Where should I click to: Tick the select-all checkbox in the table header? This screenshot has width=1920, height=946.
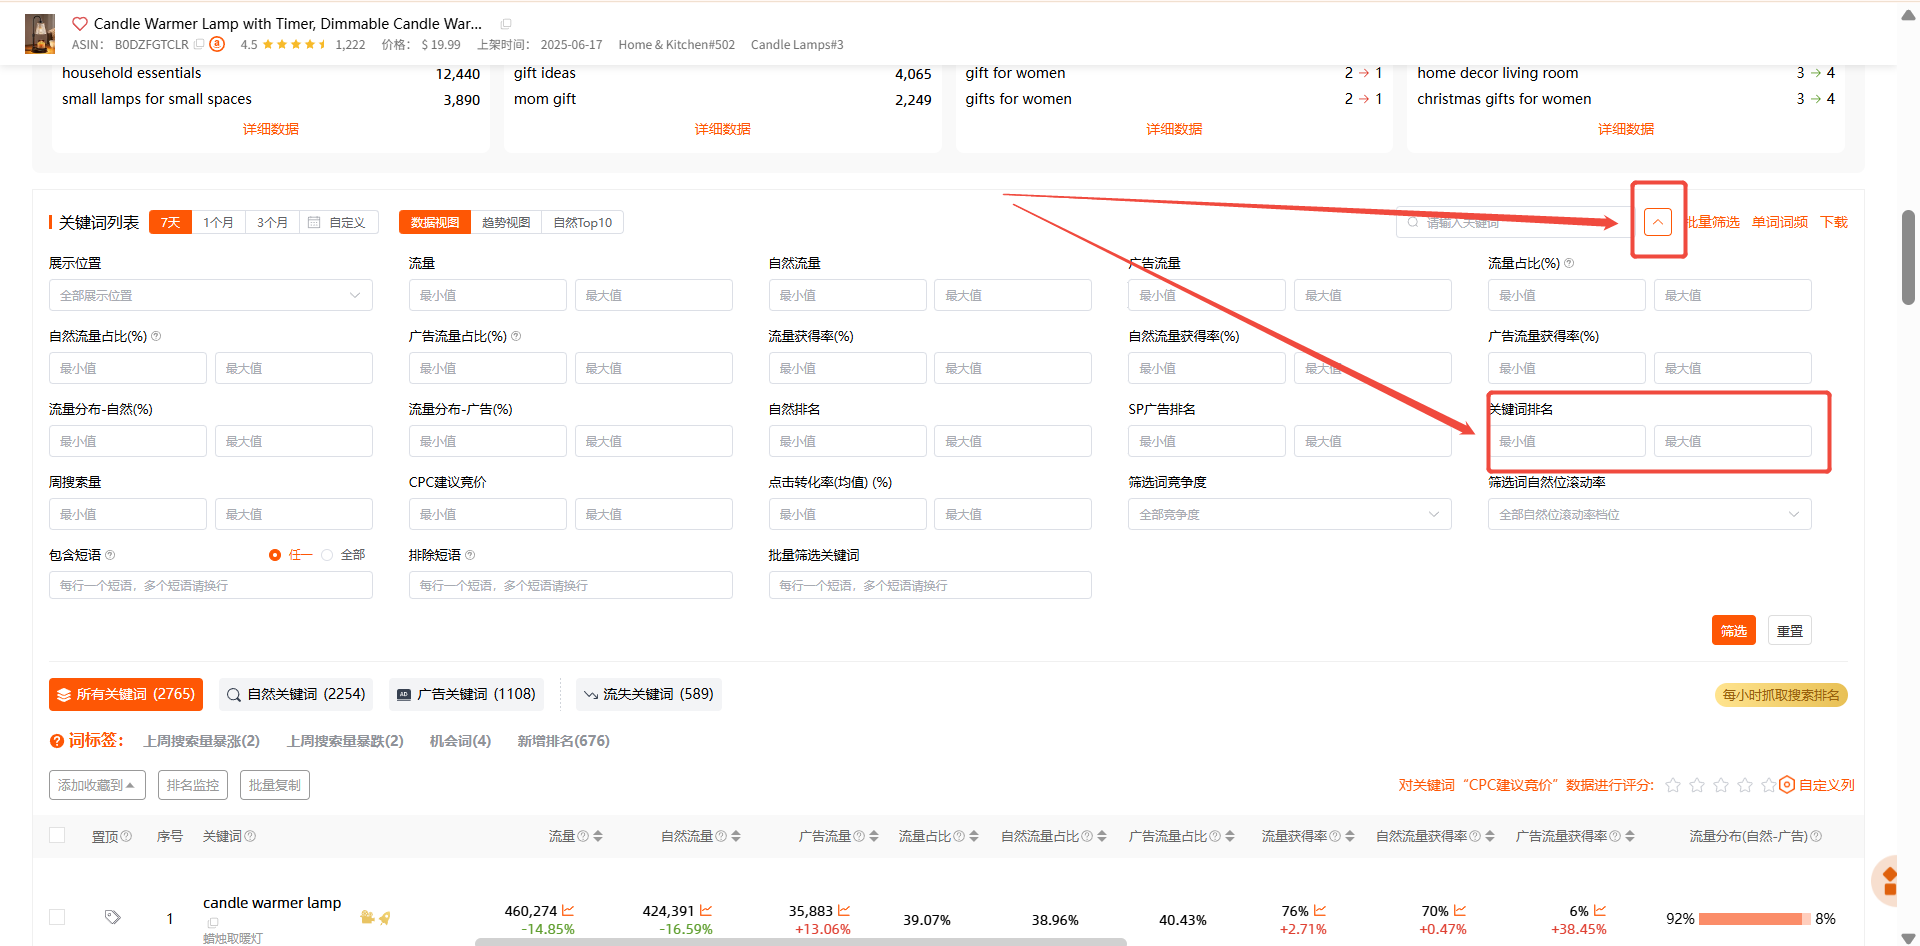click(57, 836)
